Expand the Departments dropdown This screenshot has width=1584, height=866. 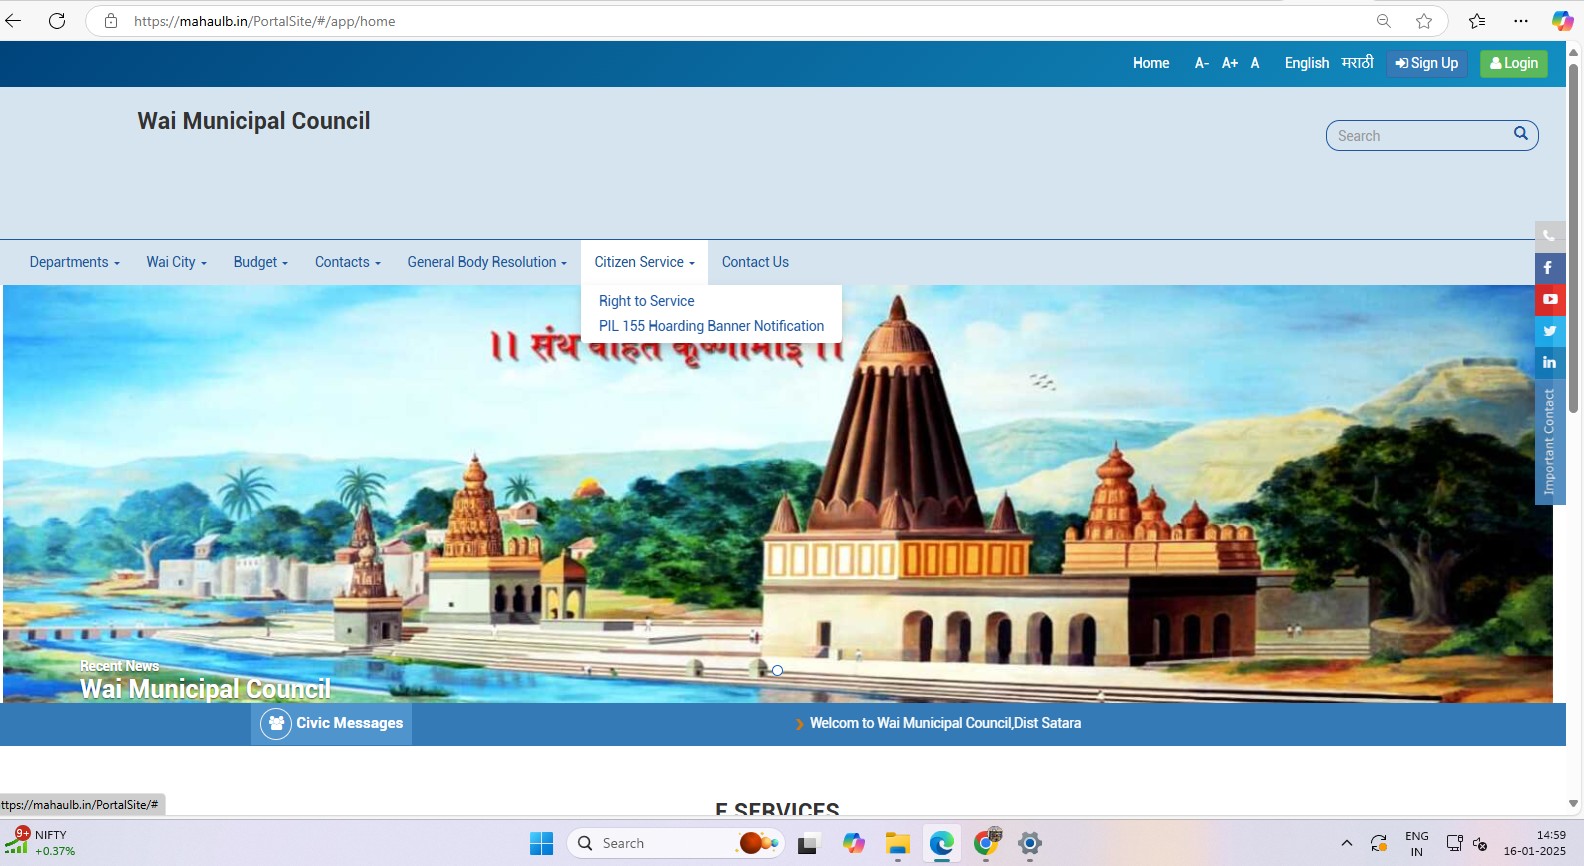pyautogui.click(x=75, y=262)
